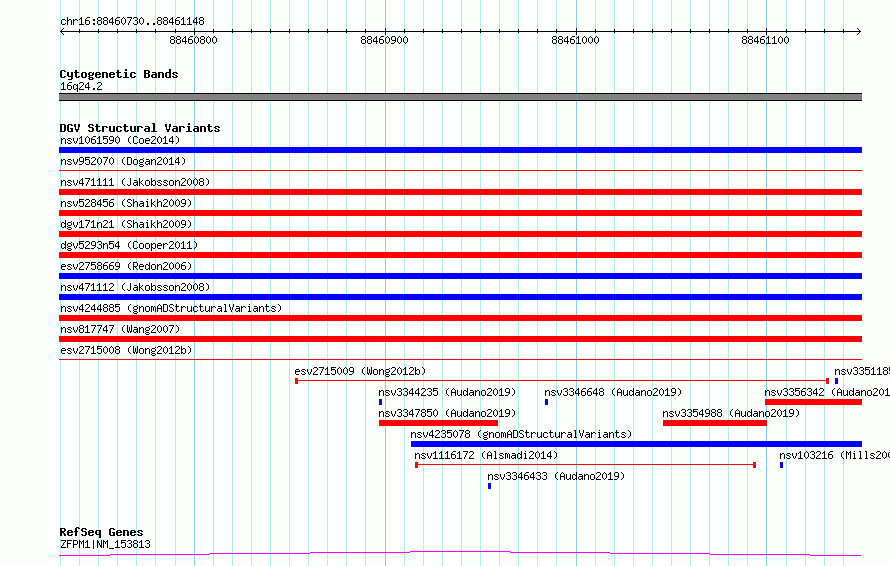Open the DGV Structural Variants track heading
The image size is (890, 566).
140,128
